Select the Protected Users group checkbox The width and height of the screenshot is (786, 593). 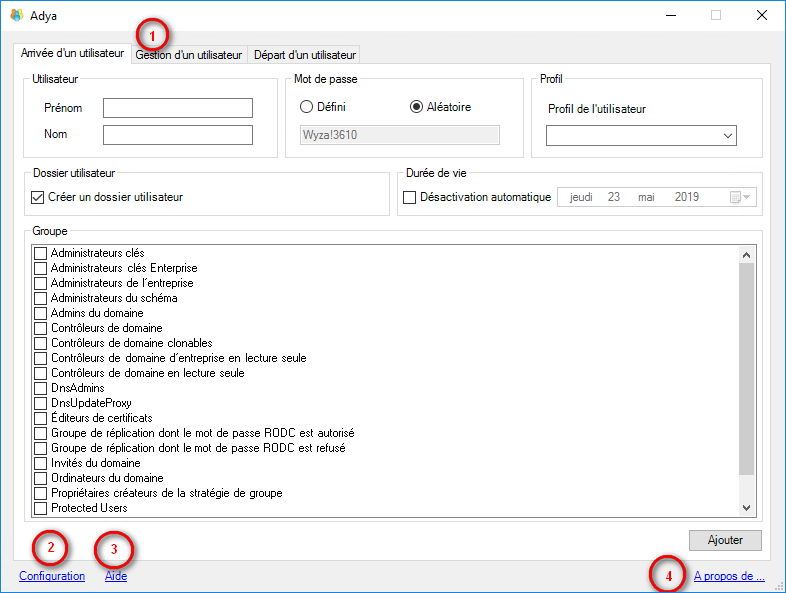point(41,508)
